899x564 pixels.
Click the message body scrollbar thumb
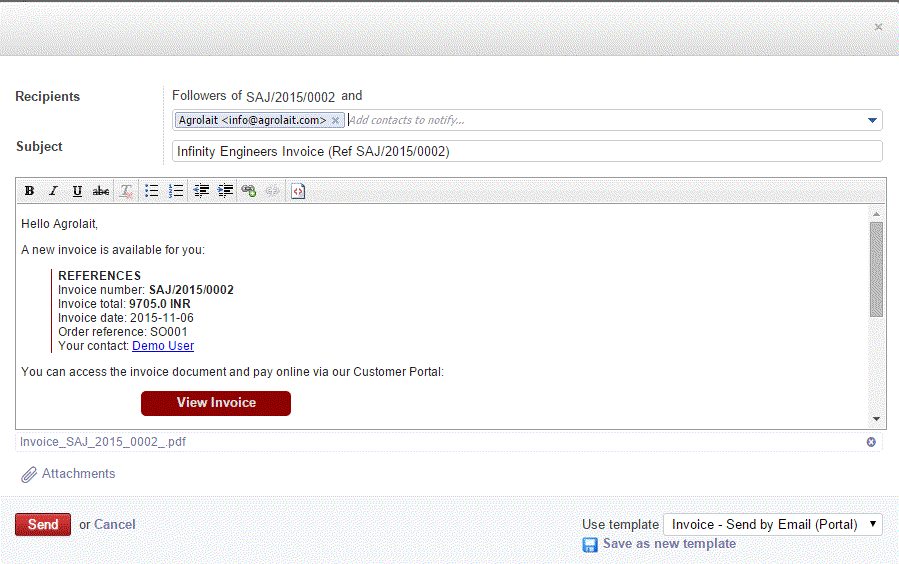pyautogui.click(x=875, y=269)
